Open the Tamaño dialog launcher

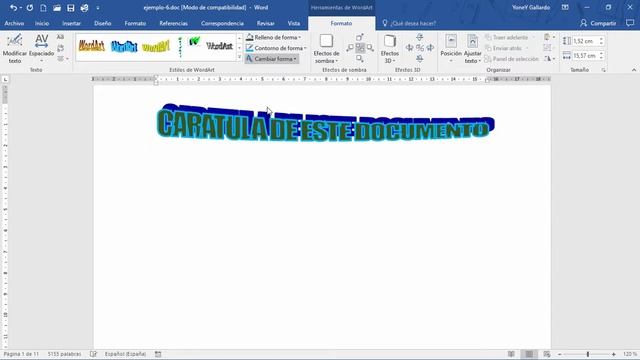pyautogui.click(x=603, y=70)
